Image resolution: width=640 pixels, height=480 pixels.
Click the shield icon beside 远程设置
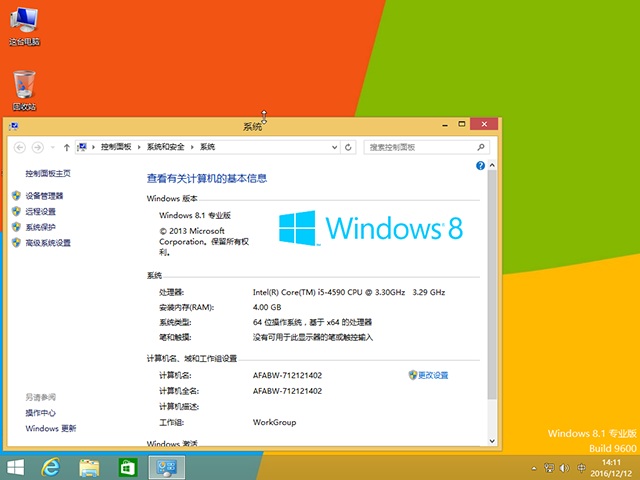pos(16,211)
